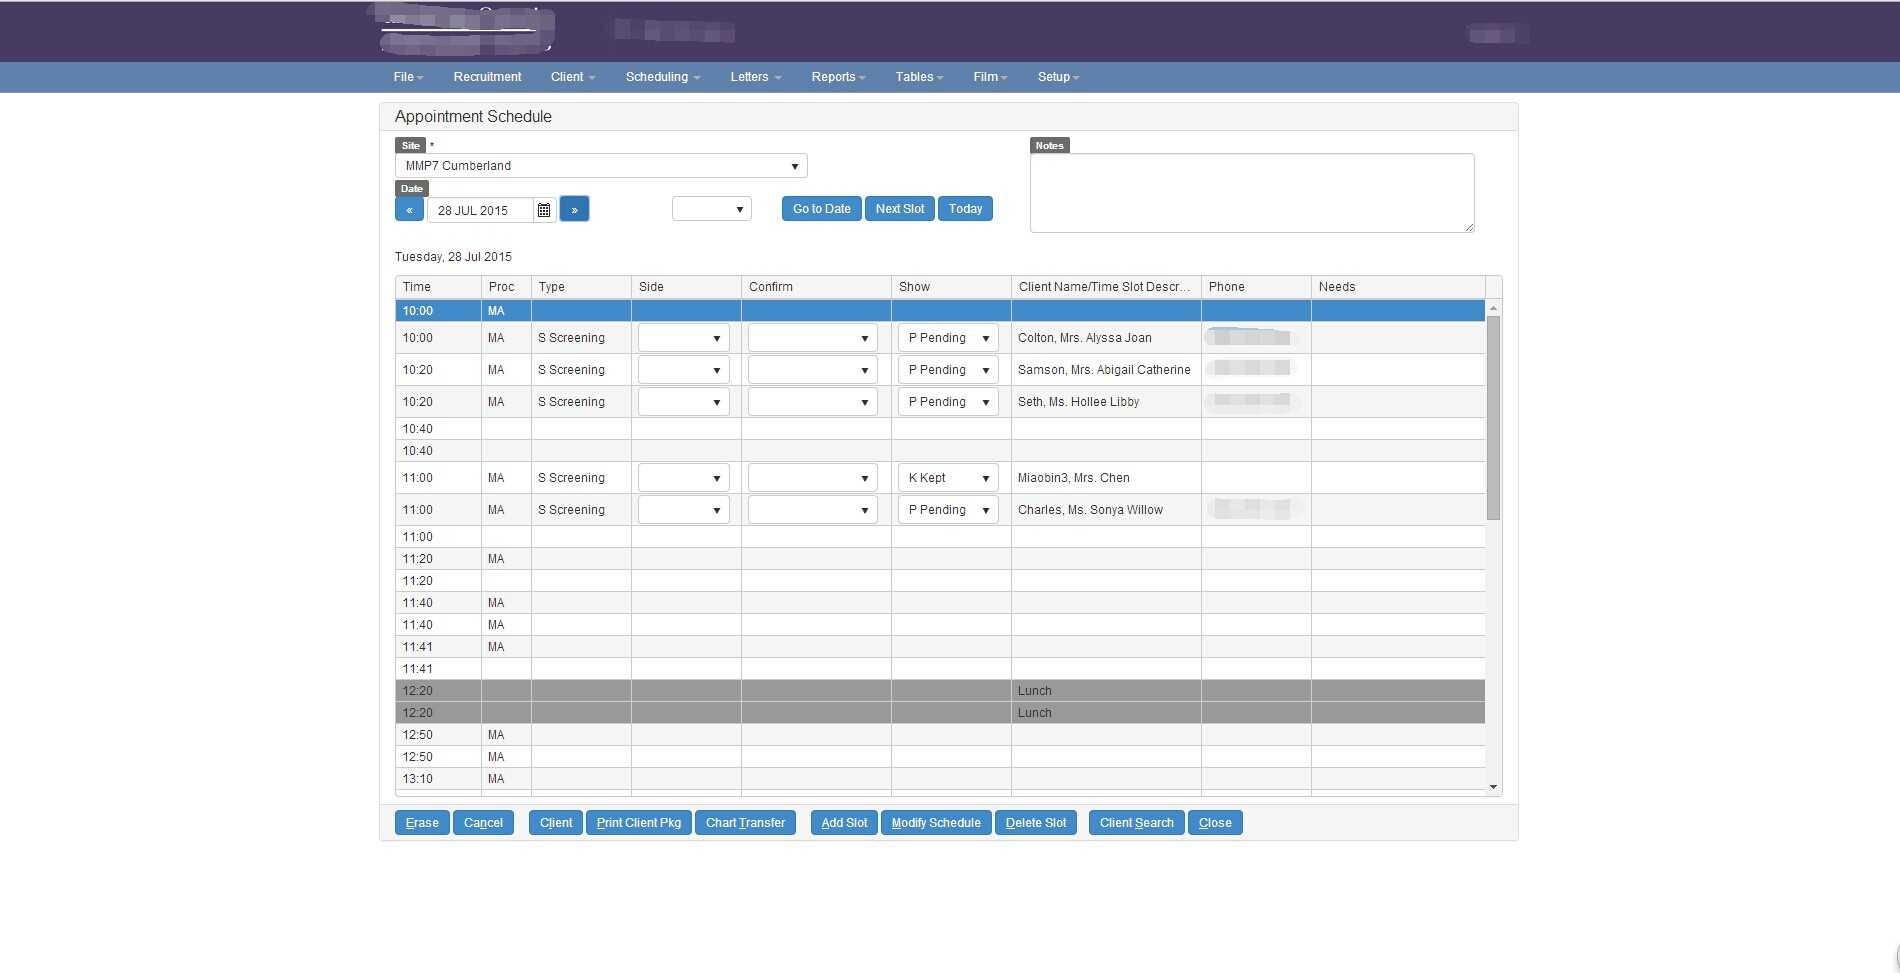The image size is (1900, 973).
Task: Open Confirm dropdown for Samson, Mrs. Abigail Catherine
Action: [x=813, y=370]
